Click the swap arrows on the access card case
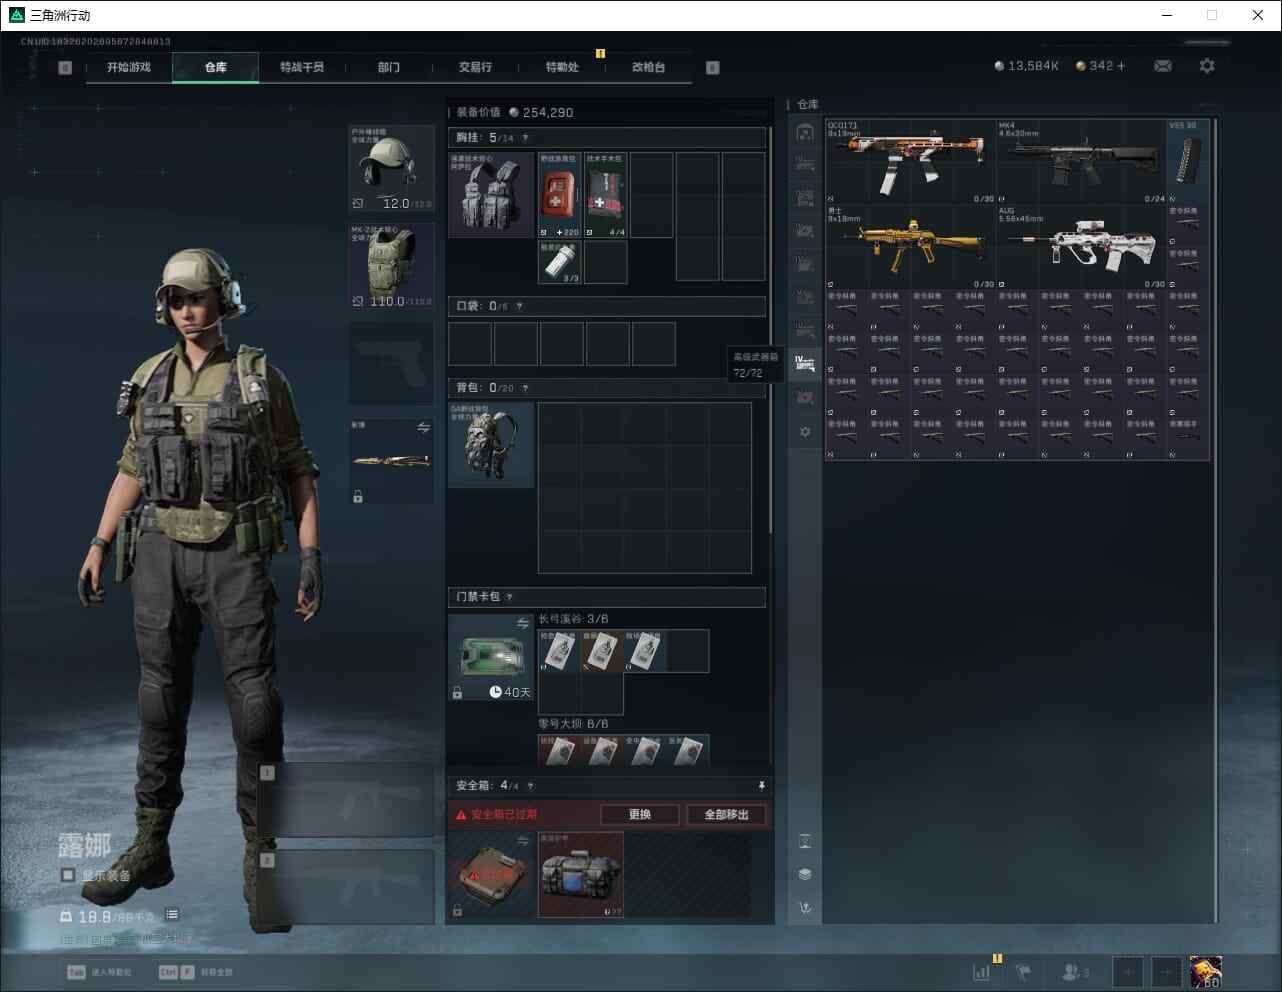 522,623
